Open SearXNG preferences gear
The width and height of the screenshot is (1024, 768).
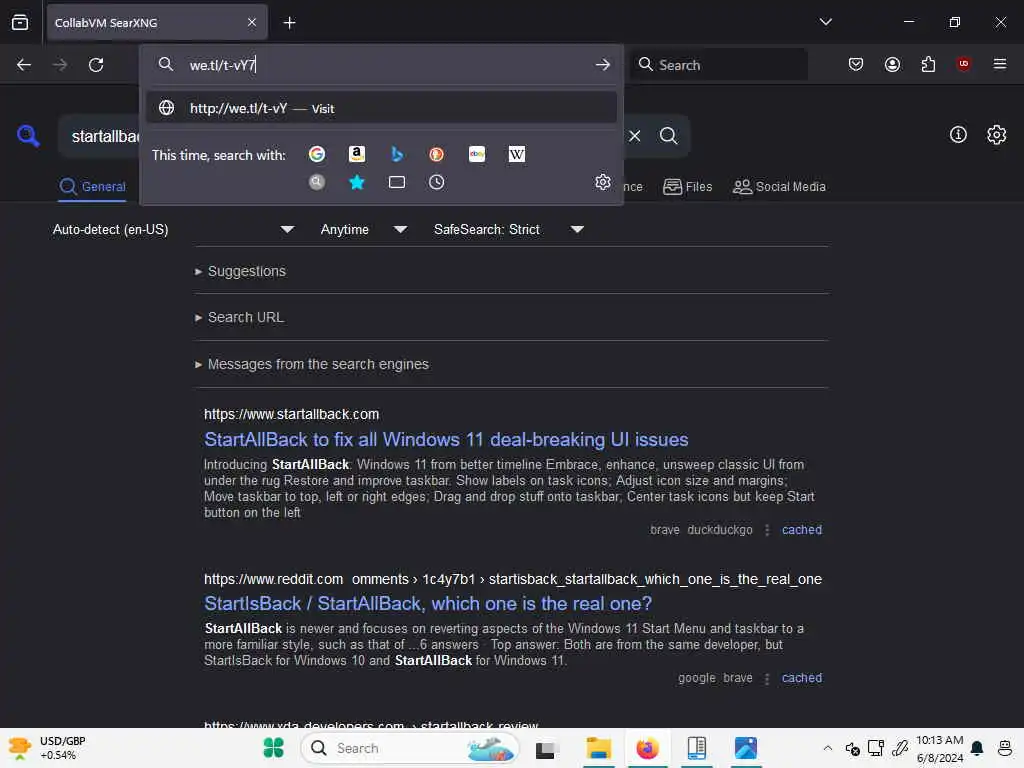997,135
